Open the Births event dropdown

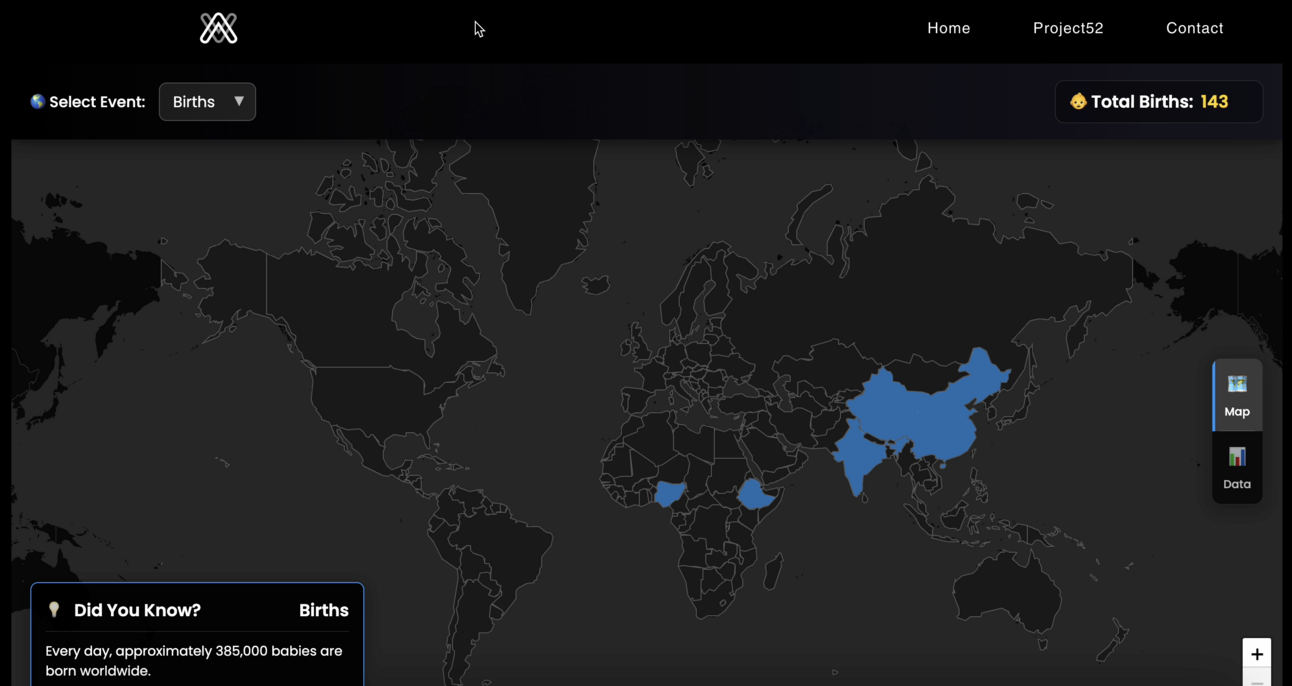tap(207, 101)
